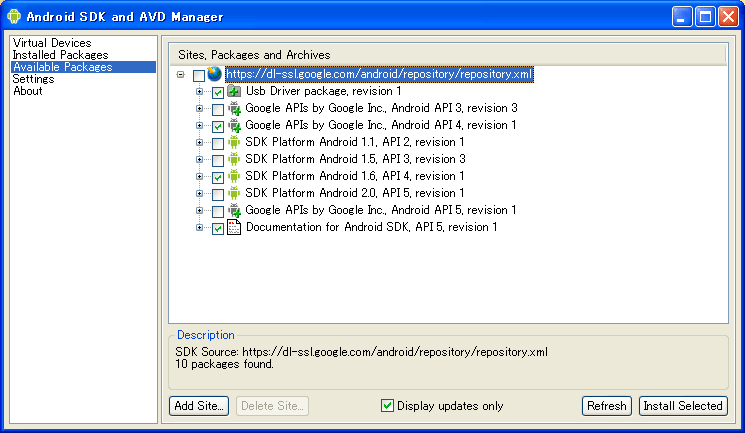Close the SDK Manager window
The width and height of the screenshot is (745, 433).
pyautogui.click(x=728, y=17)
